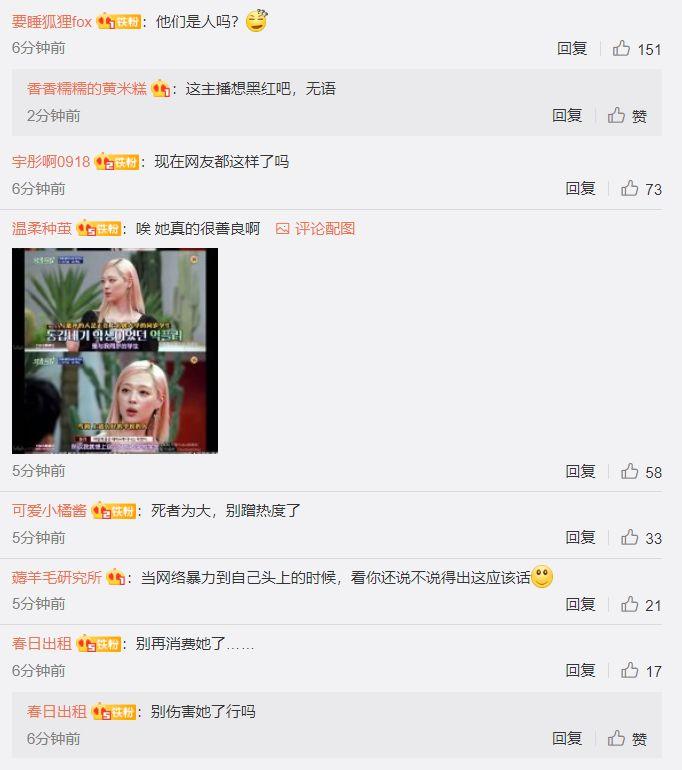Like 温柔种茧's comment showing 58 likes
682x770 pixels.
(x=629, y=471)
